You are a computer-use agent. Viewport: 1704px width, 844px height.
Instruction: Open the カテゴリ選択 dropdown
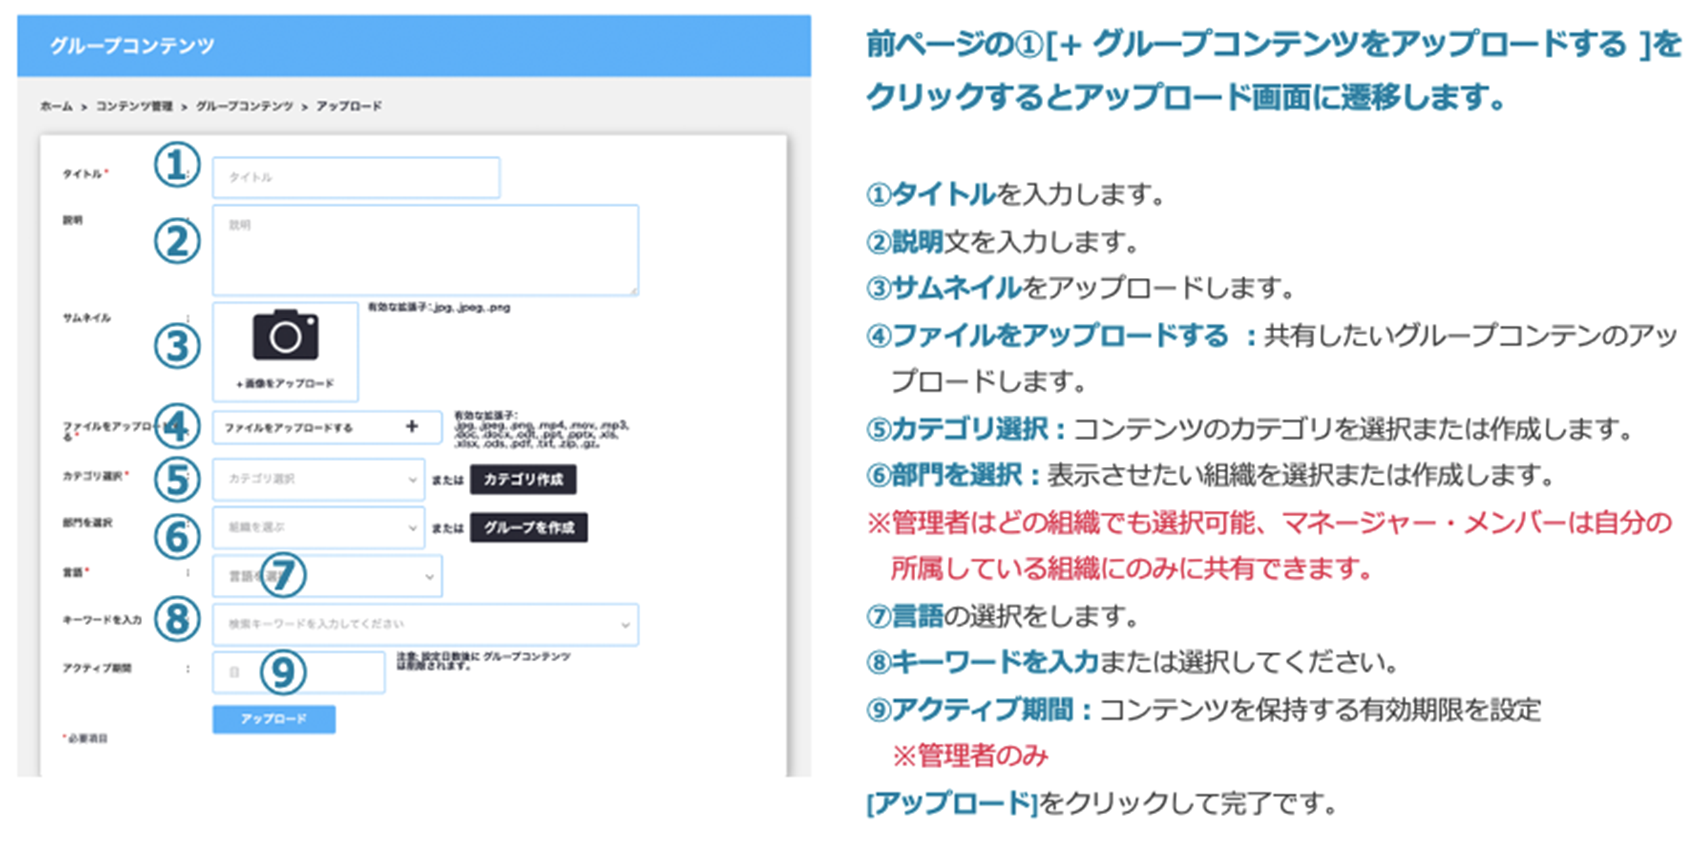[x=319, y=479]
